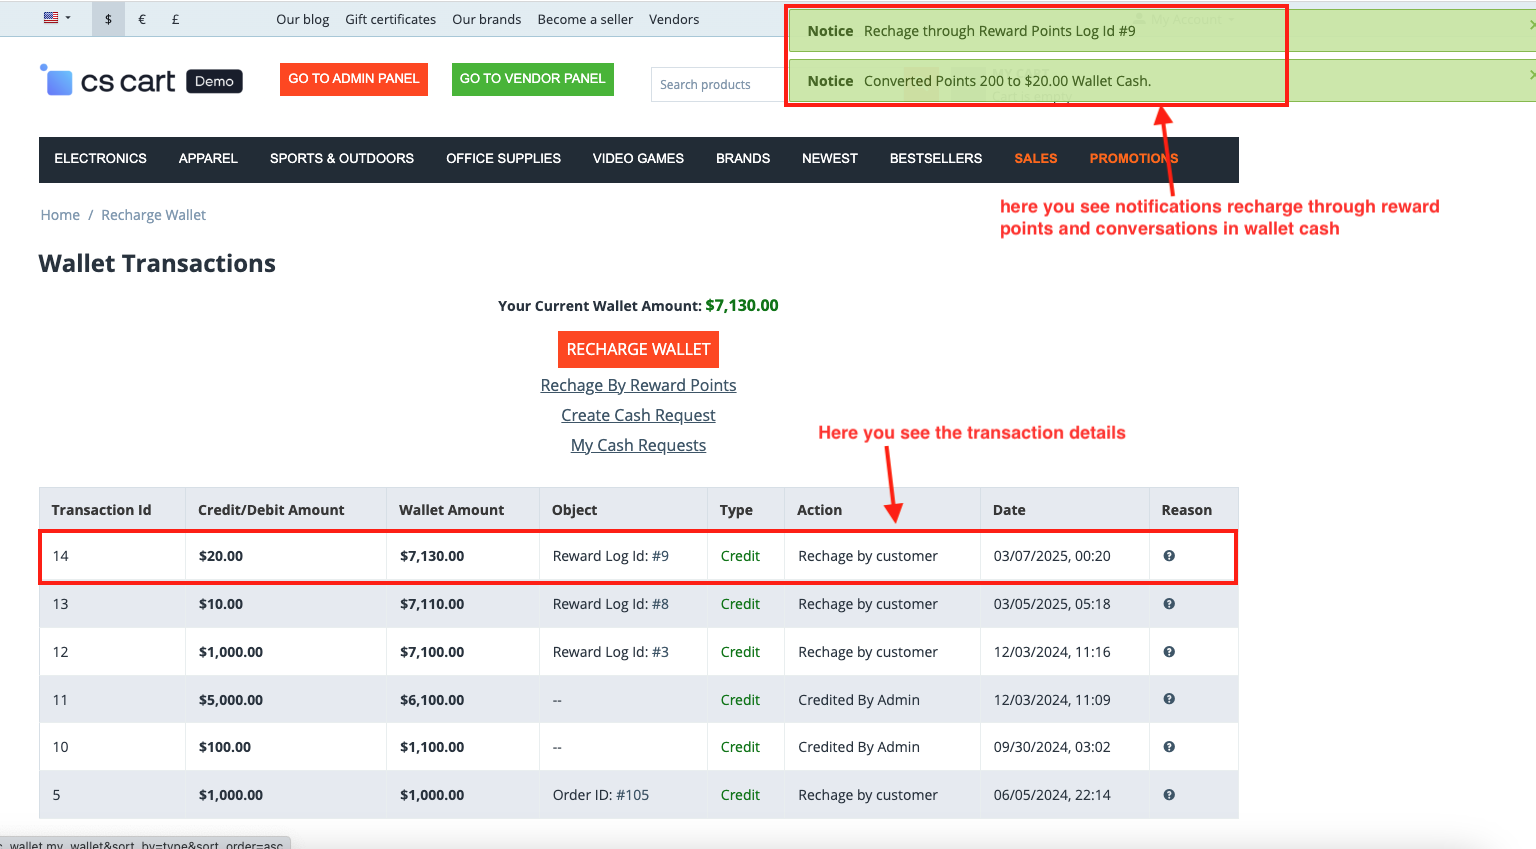Click the reason help icon for transaction 14
Screen dimensions: 1536x849
point(1168,556)
